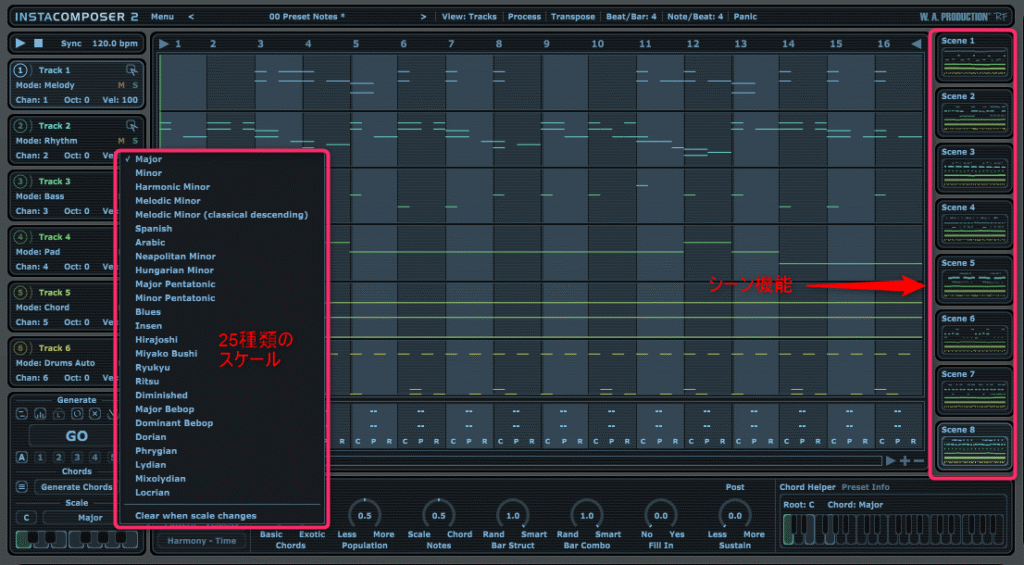This screenshot has width=1024, height=565.
Task: Click the Post Sustain knob showing 0.0
Action: click(735, 515)
